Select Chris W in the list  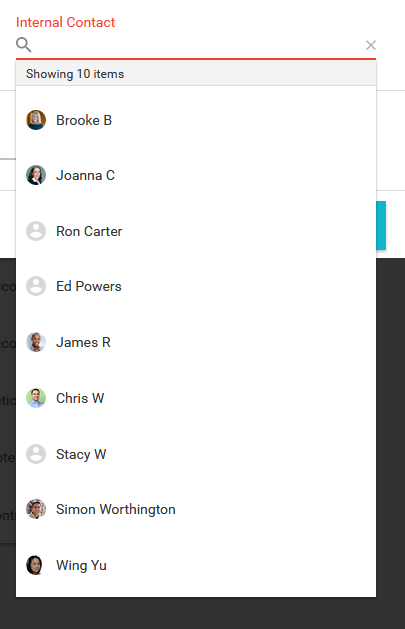(196, 398)
